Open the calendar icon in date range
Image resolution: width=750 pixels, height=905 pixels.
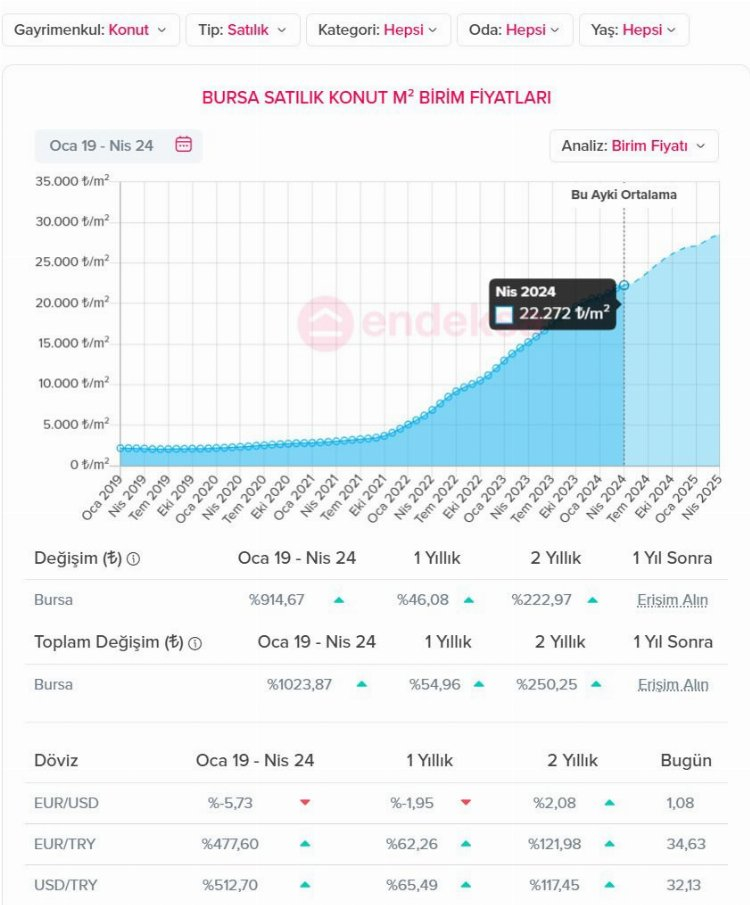coord(183,145)
